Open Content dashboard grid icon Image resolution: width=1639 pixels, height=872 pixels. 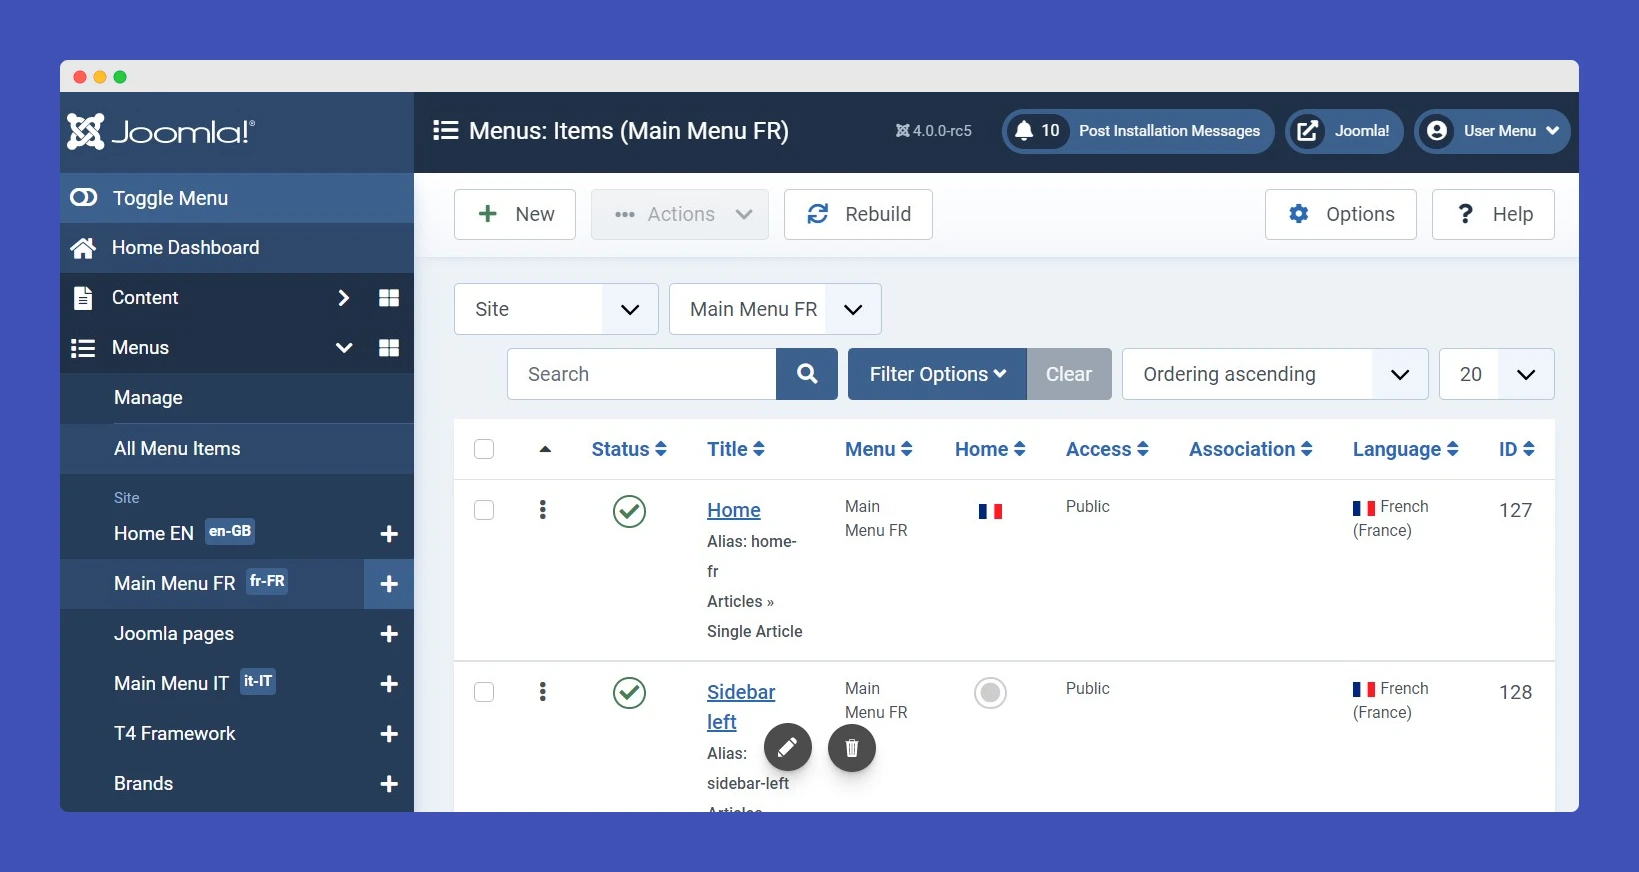[389, 297]
